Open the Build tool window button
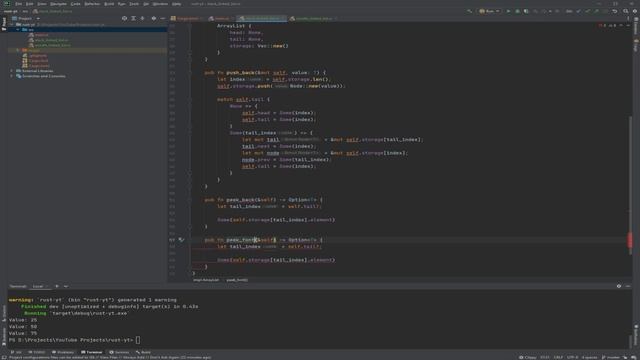640x360 pixels. [143, 352]
